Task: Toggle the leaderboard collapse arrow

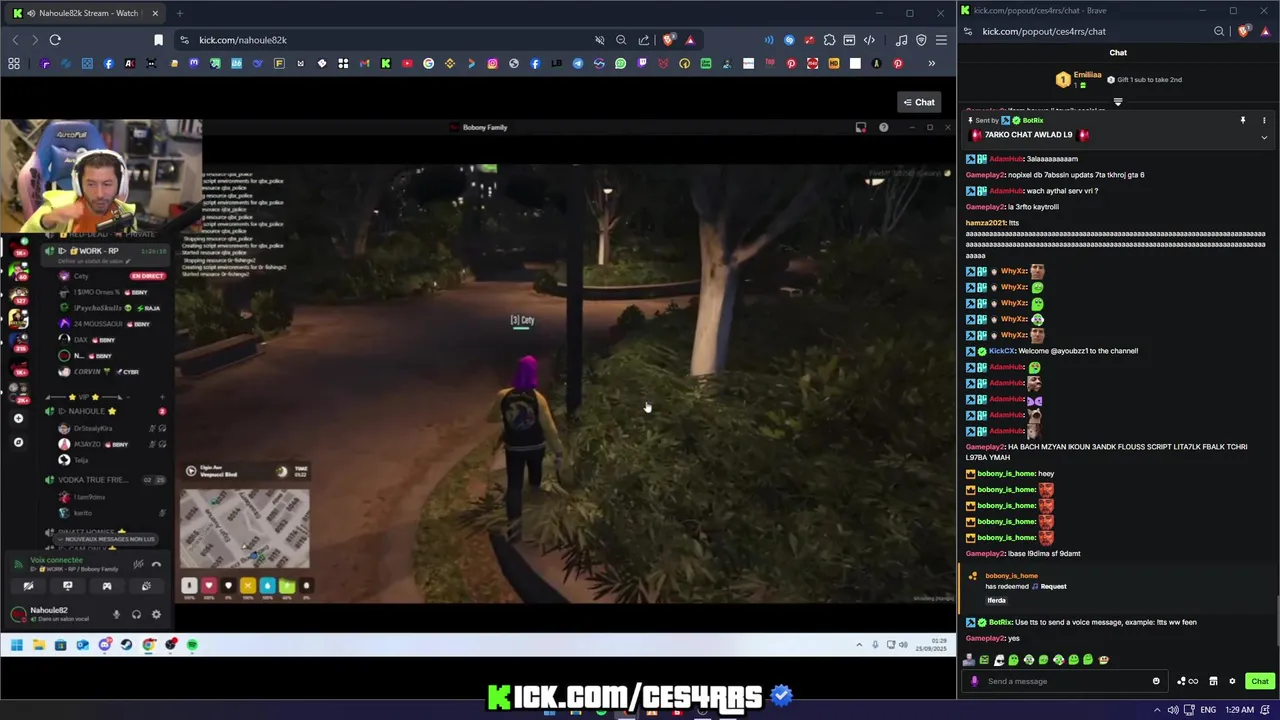Action: [x=1118, y=101]
